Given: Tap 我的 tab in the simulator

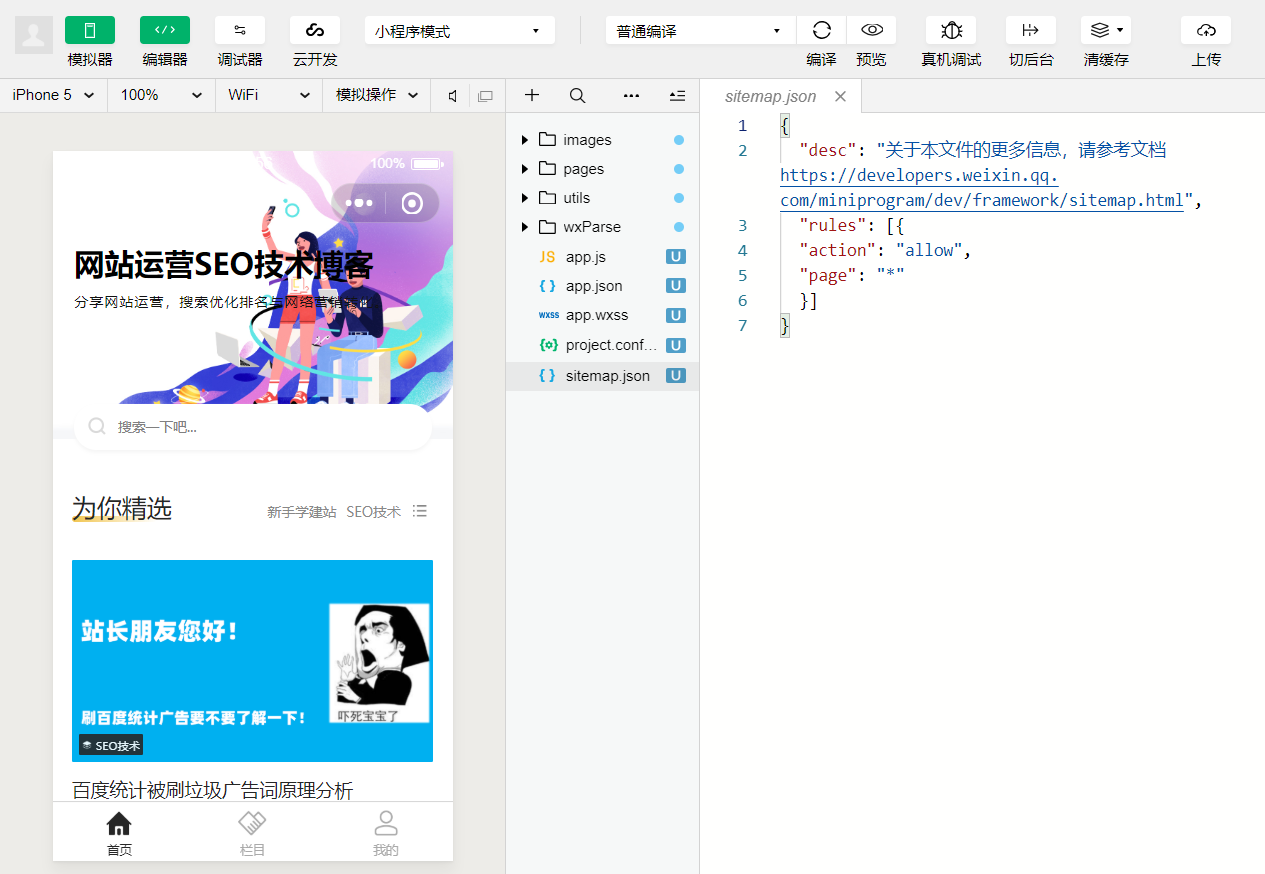Looking at the screenshot, I should [x=386, y=831].
